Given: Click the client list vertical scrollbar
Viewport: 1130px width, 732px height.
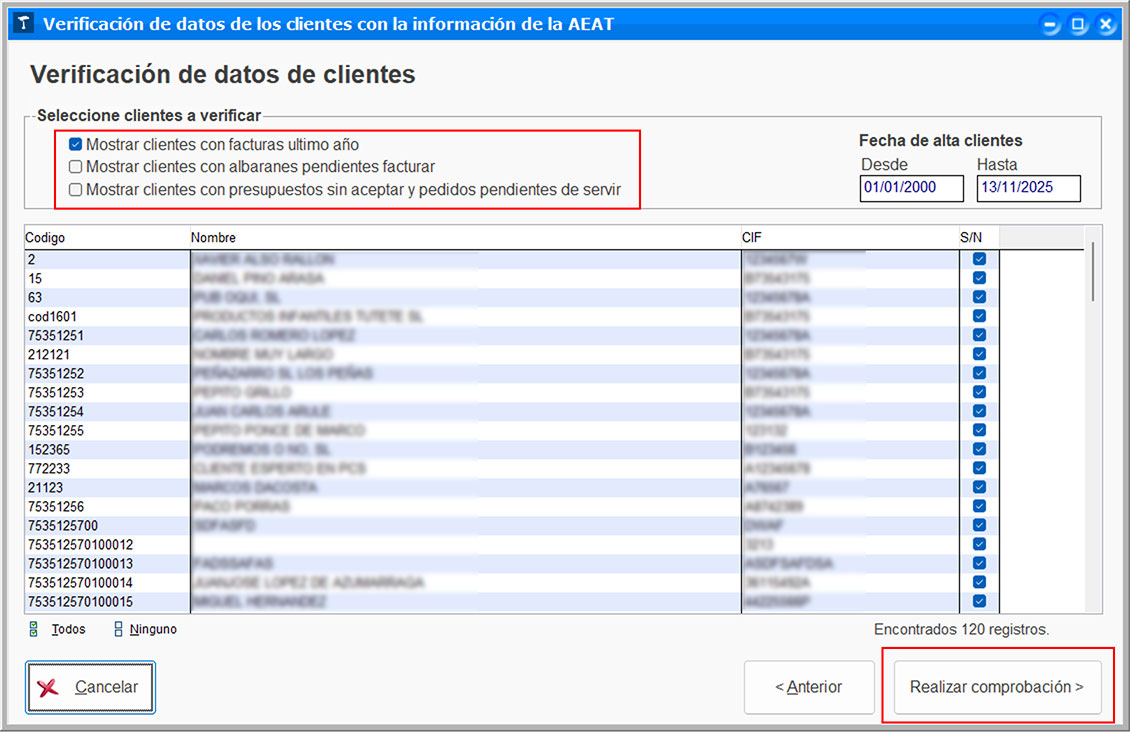Looking at the screenshot, I should click(1092, 270).
